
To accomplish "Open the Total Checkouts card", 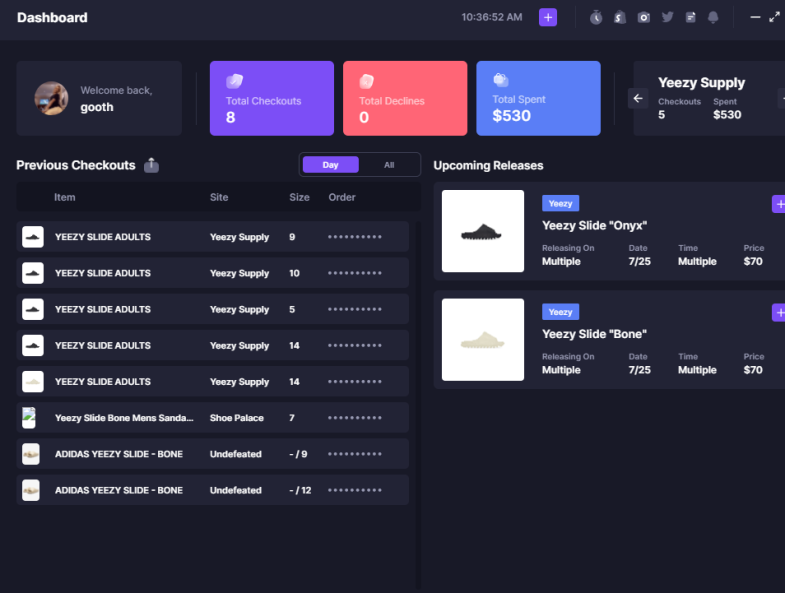I will coord(272,98).
